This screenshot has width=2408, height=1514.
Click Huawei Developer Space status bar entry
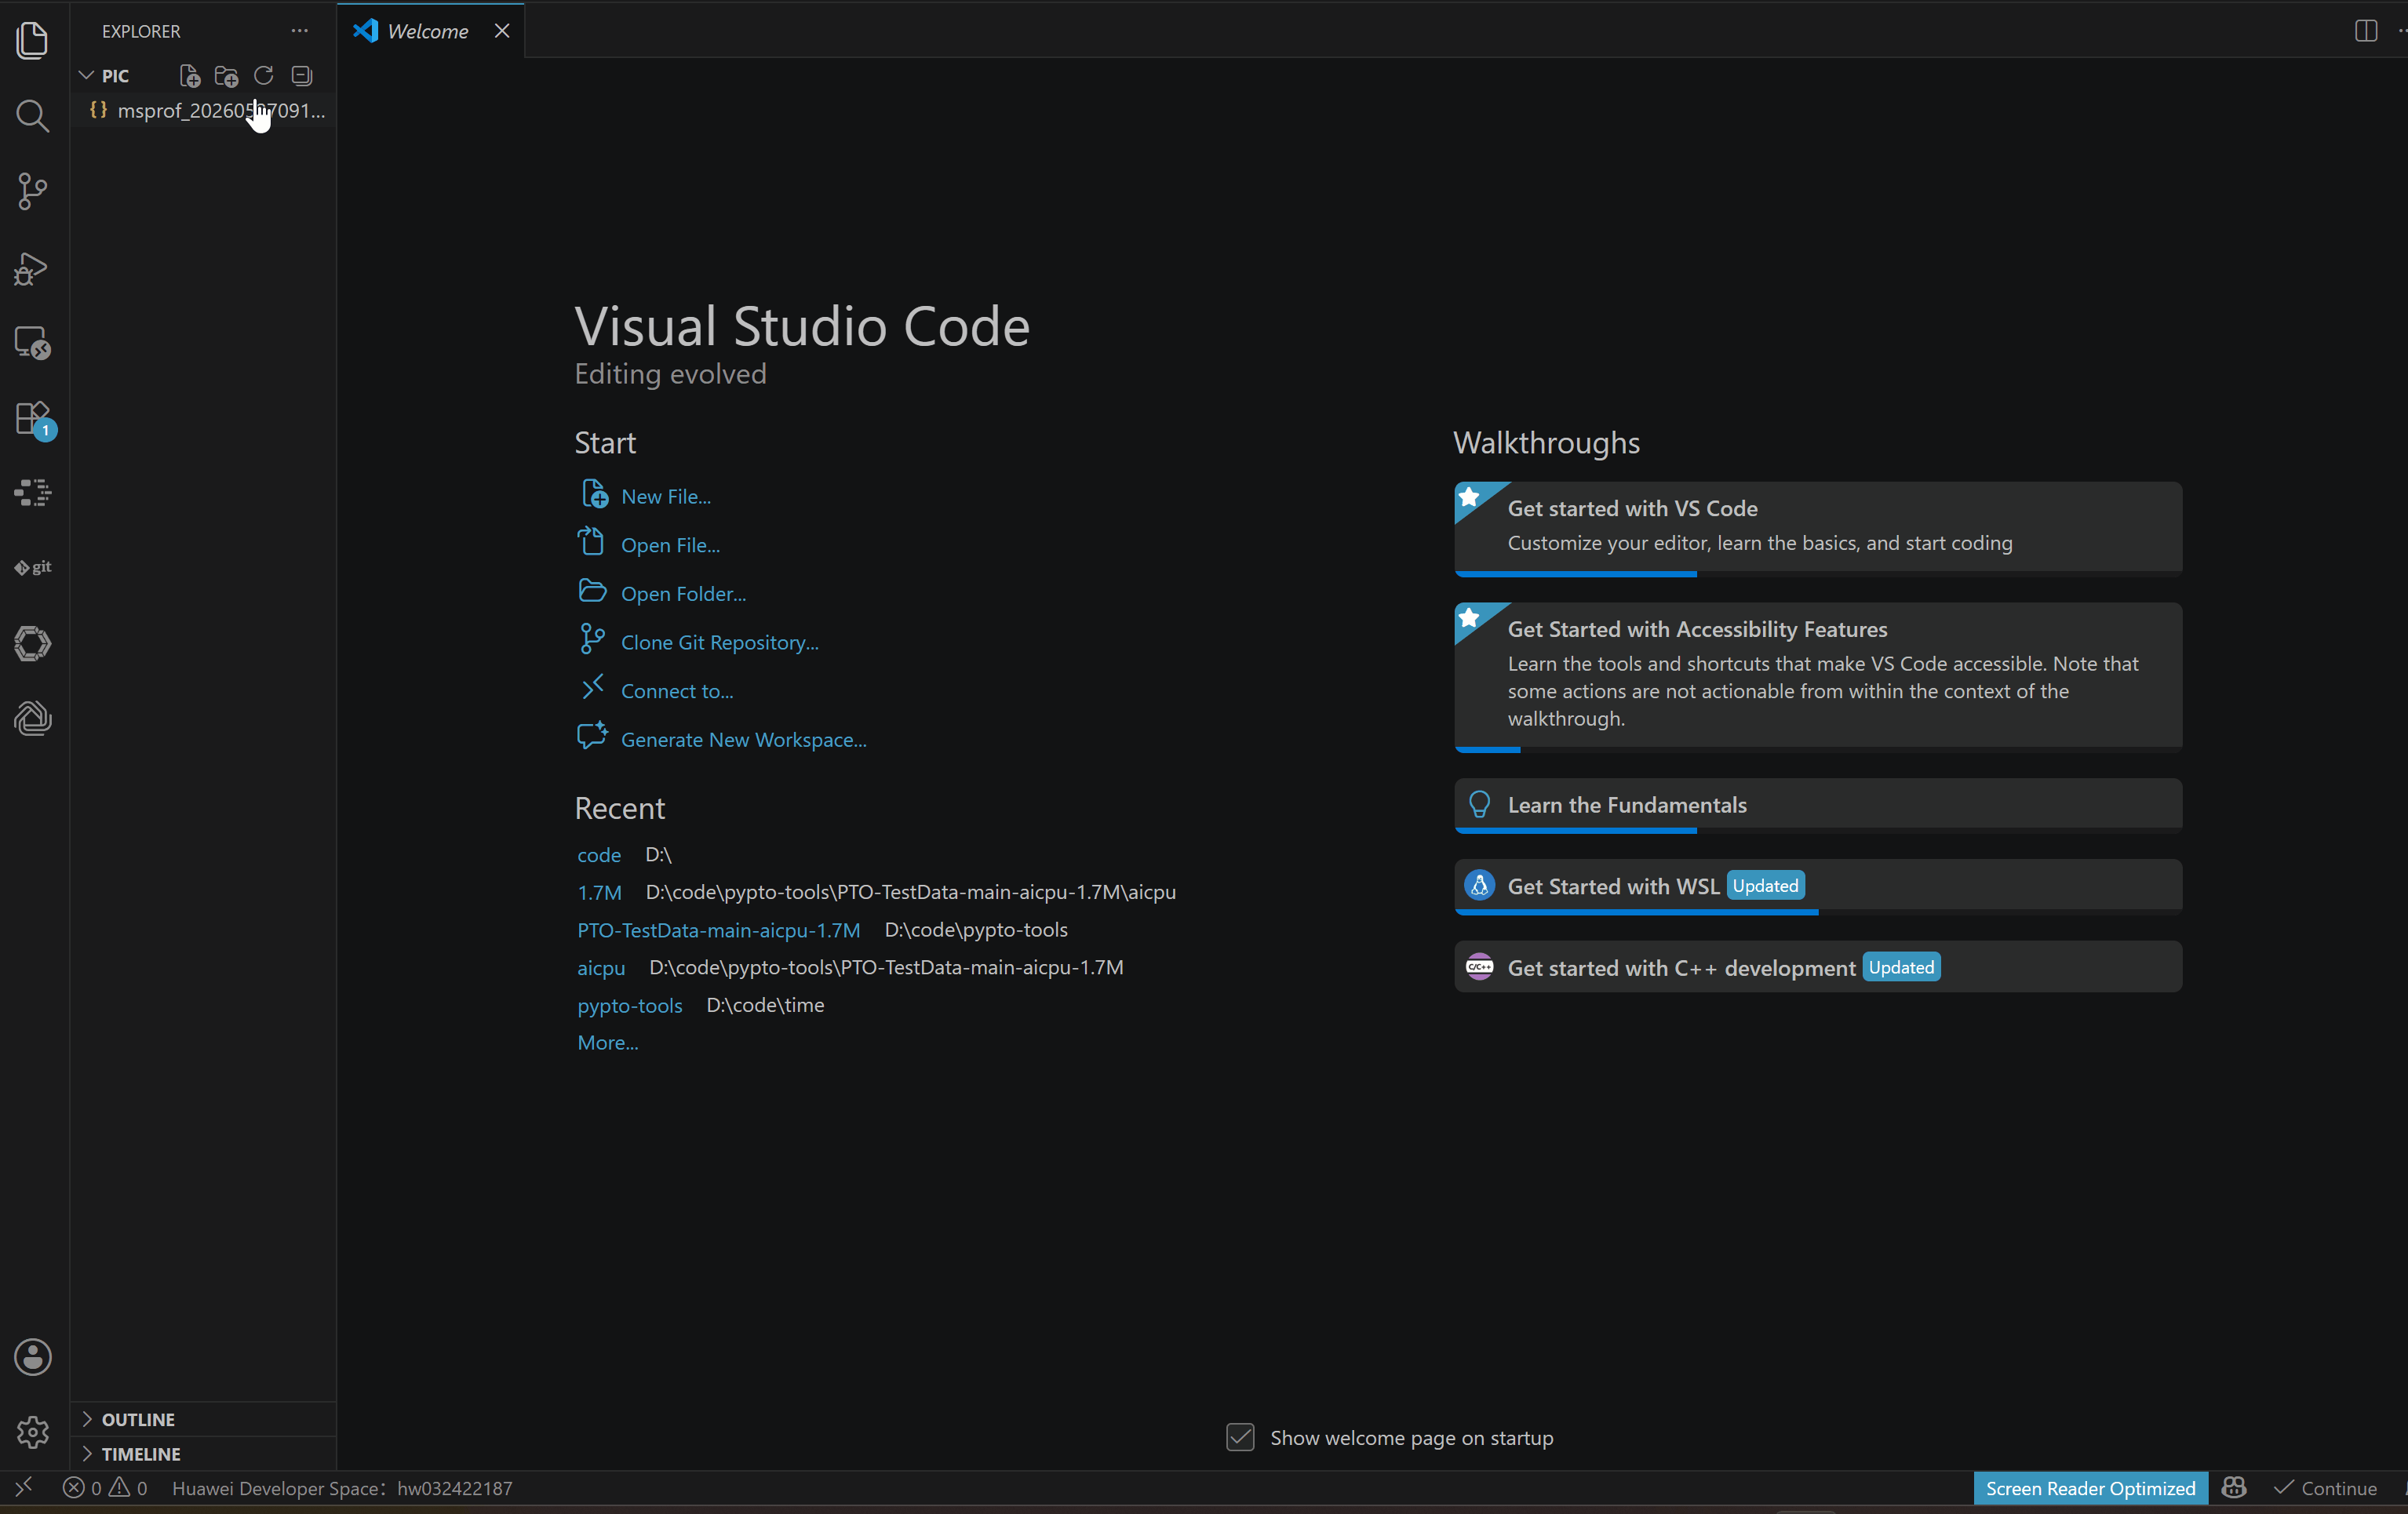click(x=342, y=1488)
